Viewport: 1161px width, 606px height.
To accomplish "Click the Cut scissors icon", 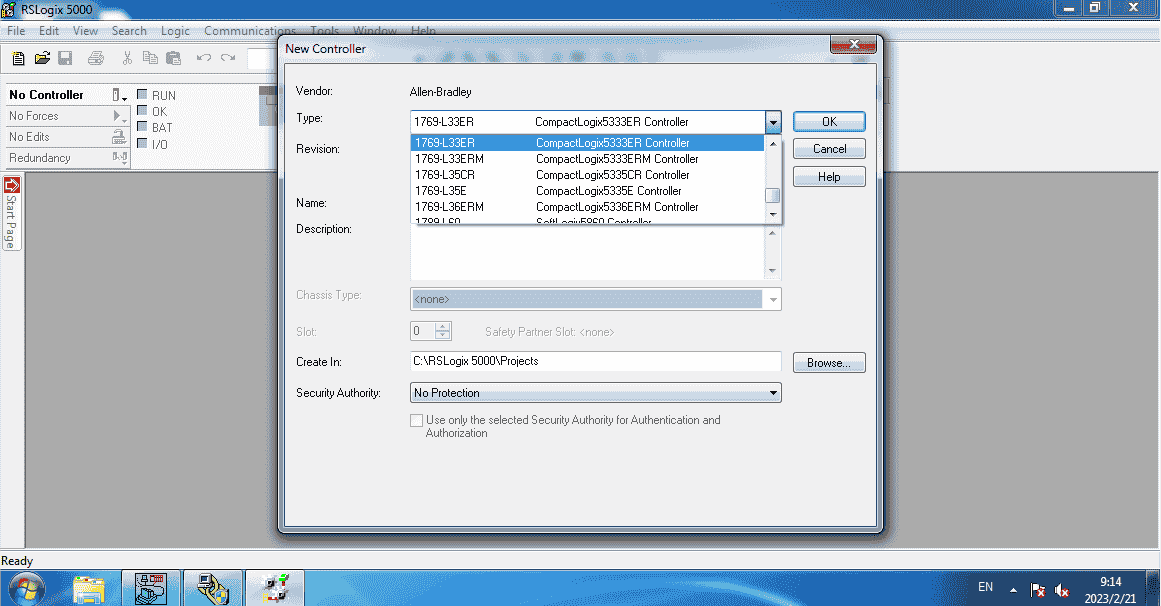I will point(127,58).
